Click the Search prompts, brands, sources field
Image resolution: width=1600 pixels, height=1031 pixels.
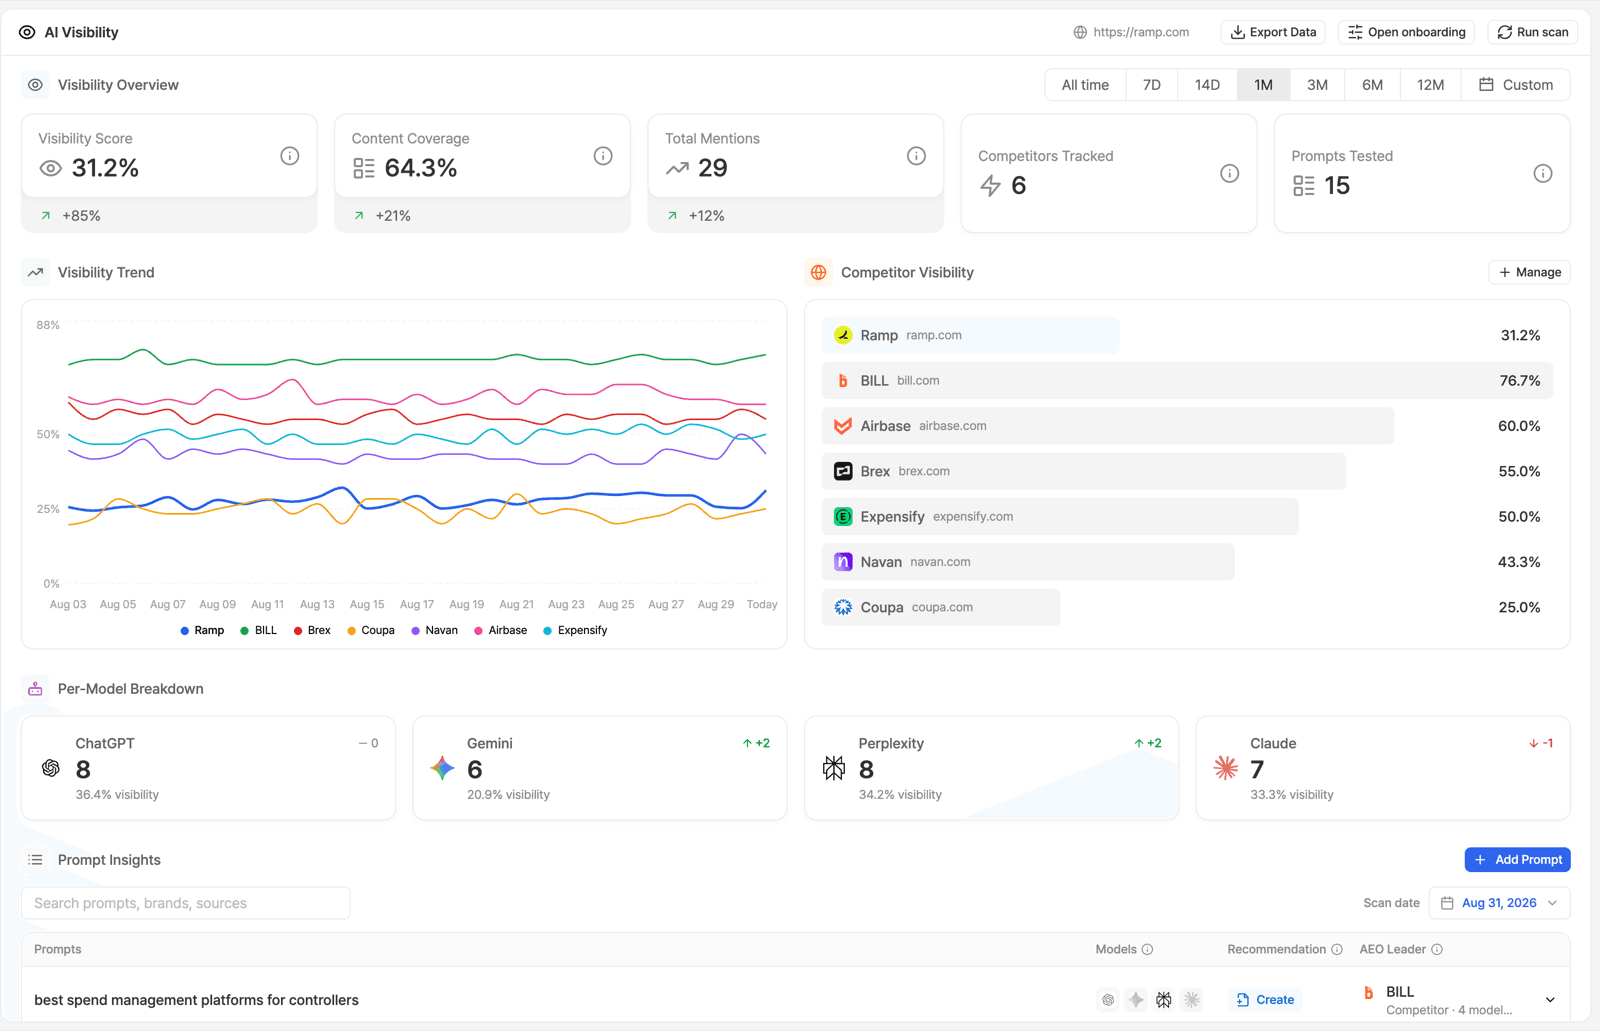[x=186, y=903]
